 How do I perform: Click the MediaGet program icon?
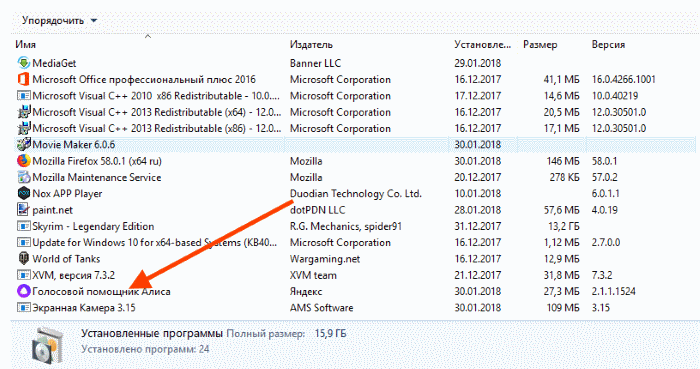click(24, 63)
